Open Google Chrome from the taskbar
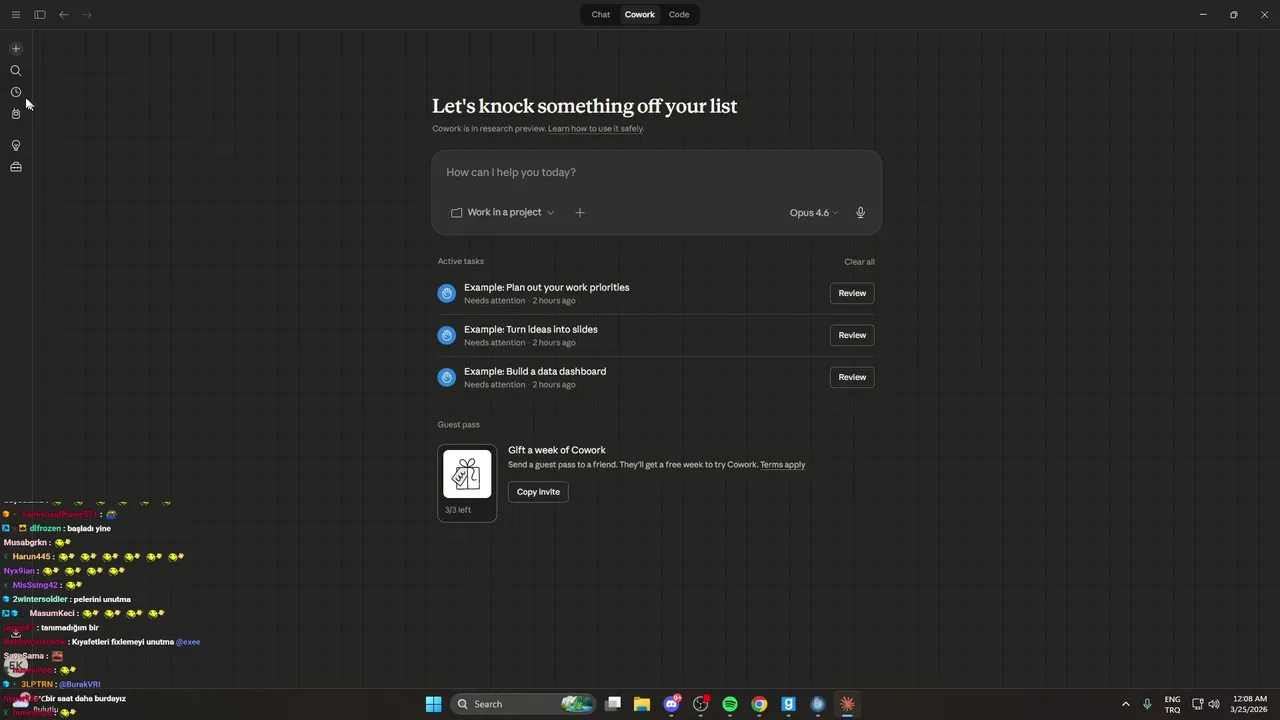 click(759, 704)
